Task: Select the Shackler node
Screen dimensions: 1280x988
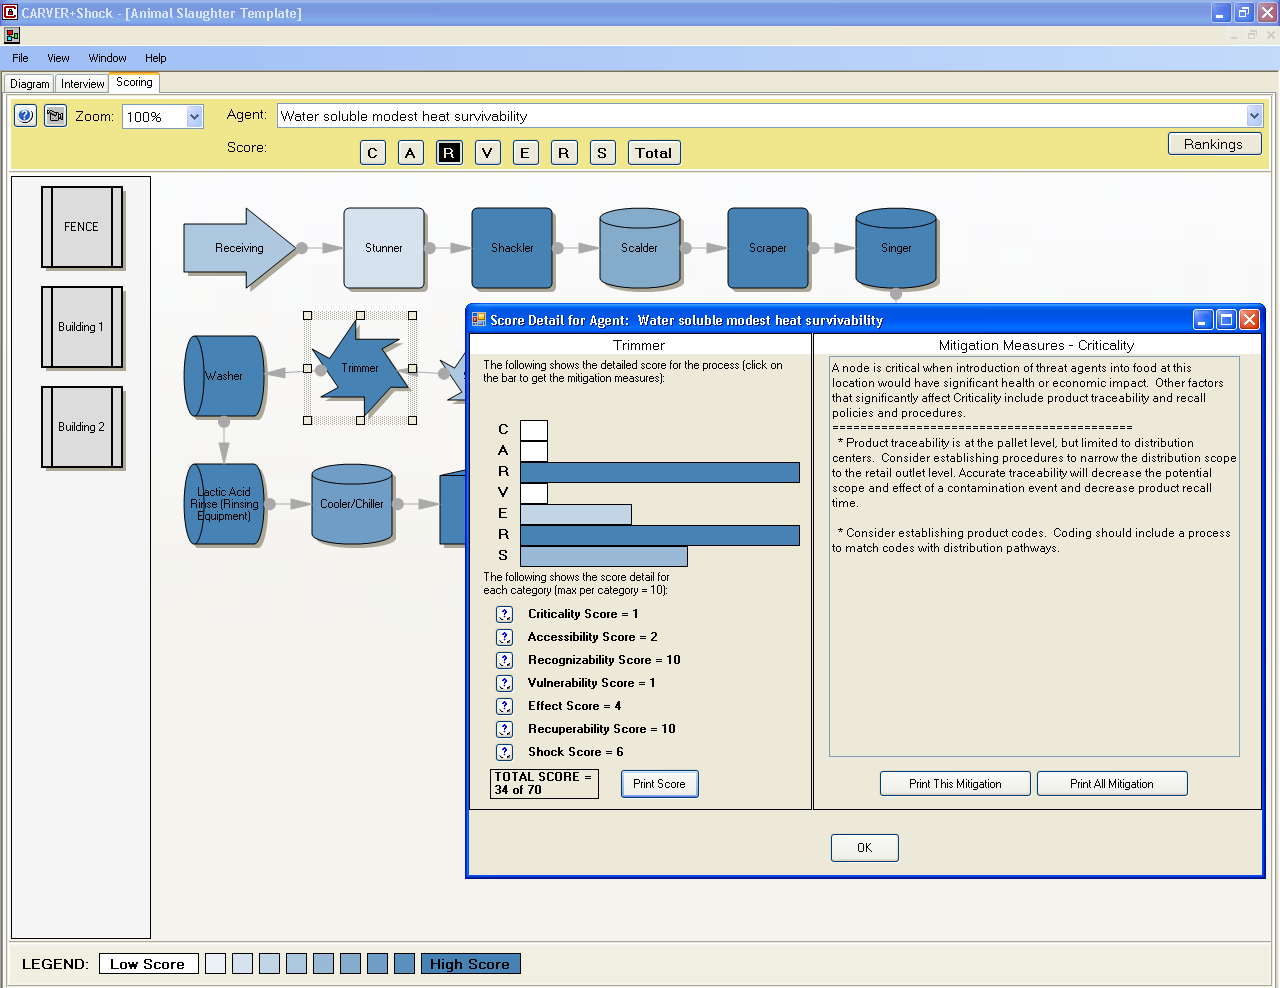Action: point(512,248)
